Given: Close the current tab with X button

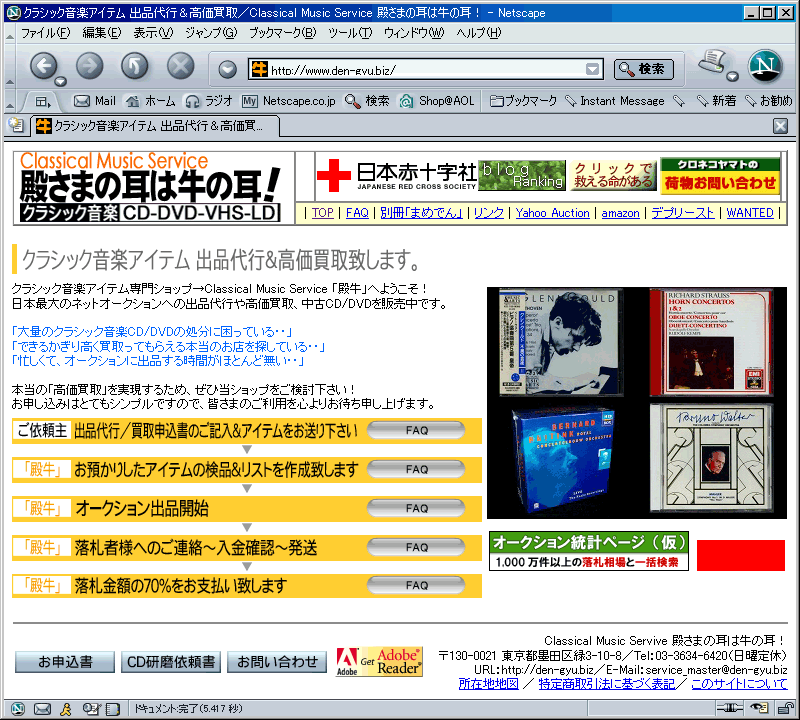Looking at the screenshot, I should tap(780, 126).
